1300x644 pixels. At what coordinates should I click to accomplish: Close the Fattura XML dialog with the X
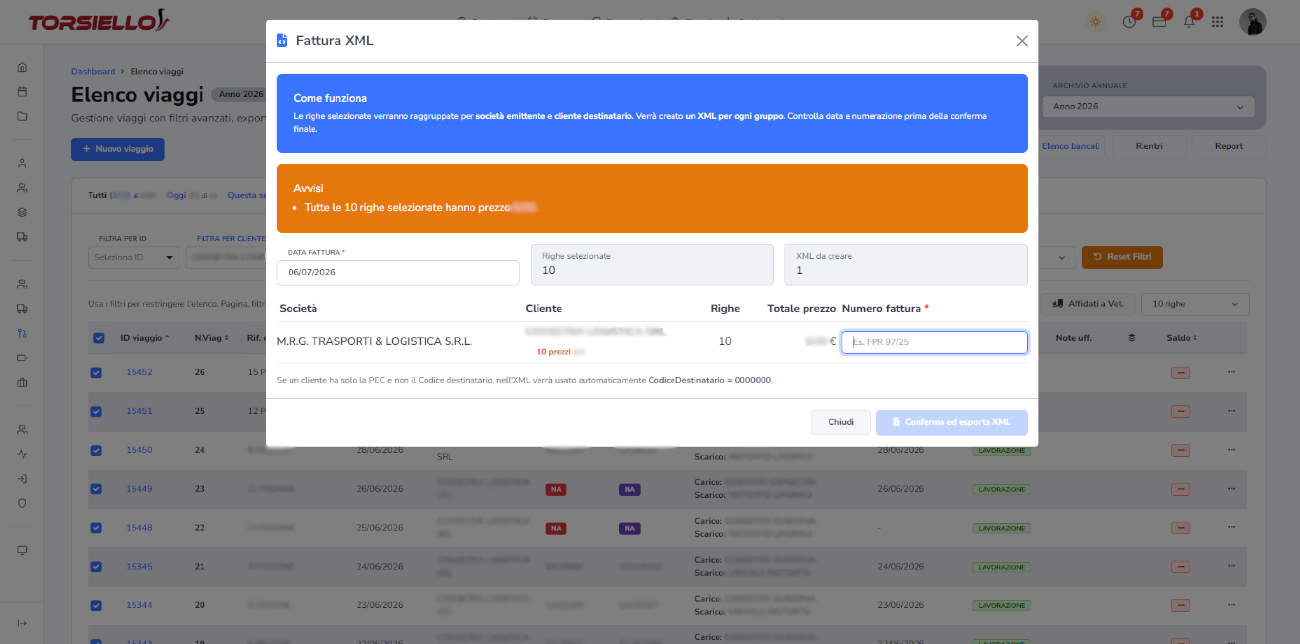coord(1022,41)
